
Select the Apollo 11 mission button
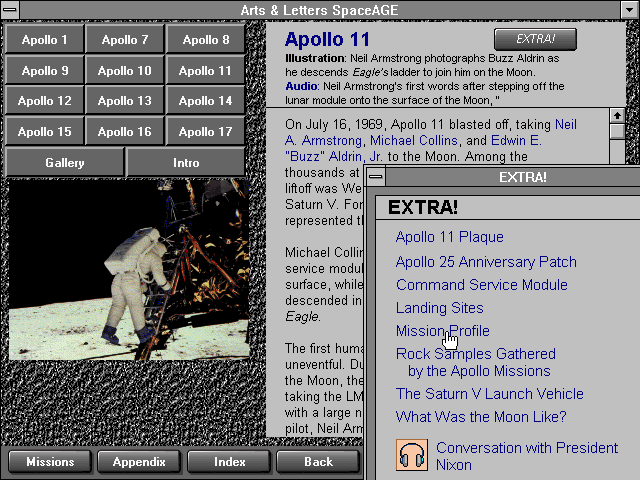tap(206, 71)
